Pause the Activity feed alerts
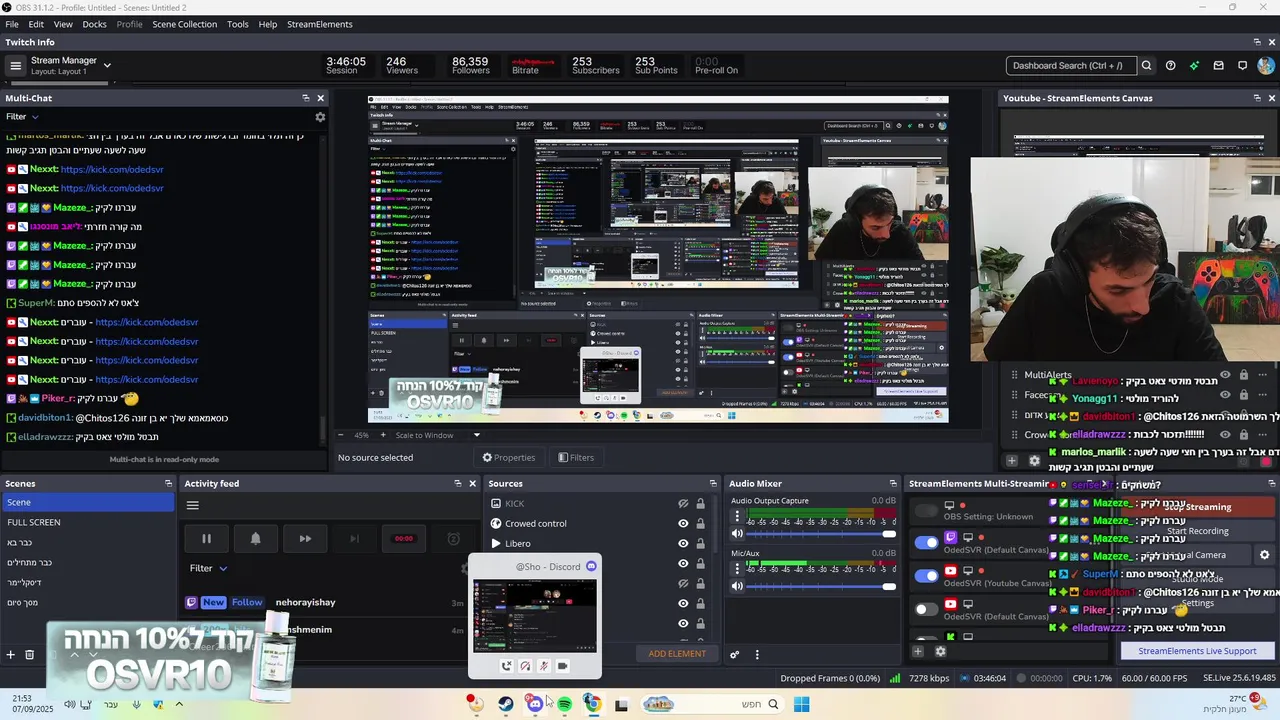The width and height of the screenshot is (1280, 720). [206, 538]
